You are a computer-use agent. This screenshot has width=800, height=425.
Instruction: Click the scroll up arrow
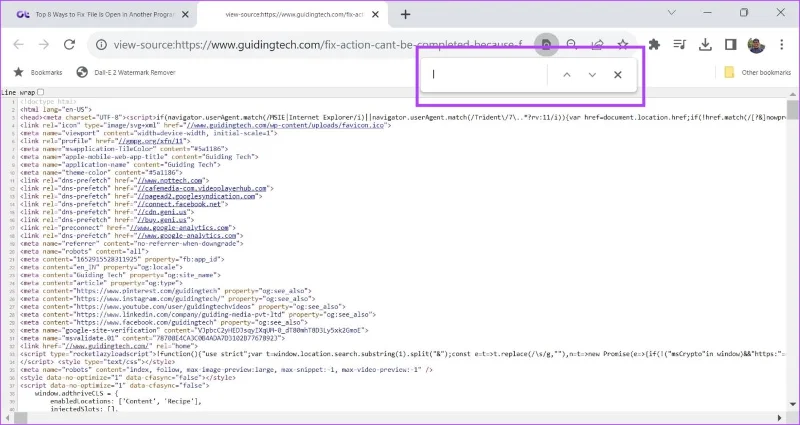pos(792,94)
